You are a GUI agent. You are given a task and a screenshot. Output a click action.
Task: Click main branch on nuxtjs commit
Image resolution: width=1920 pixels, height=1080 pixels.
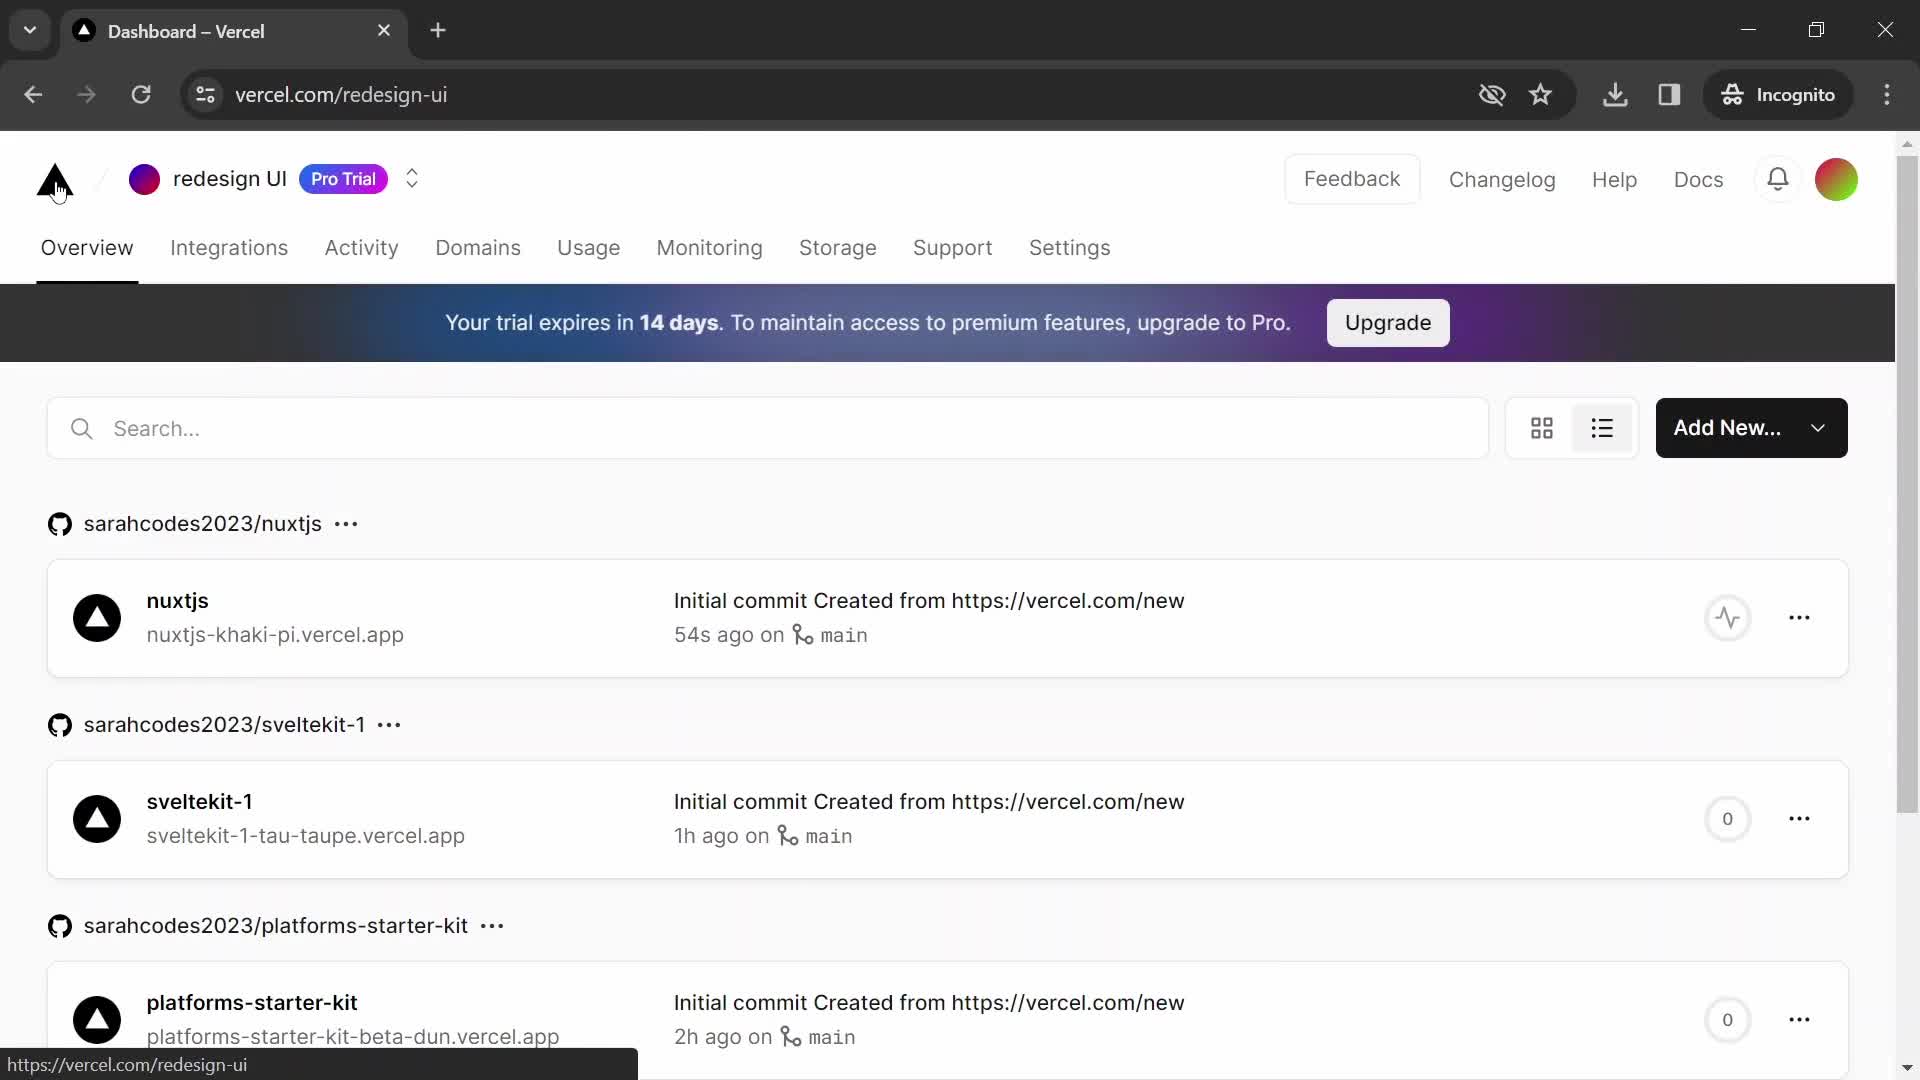[832, 635]
